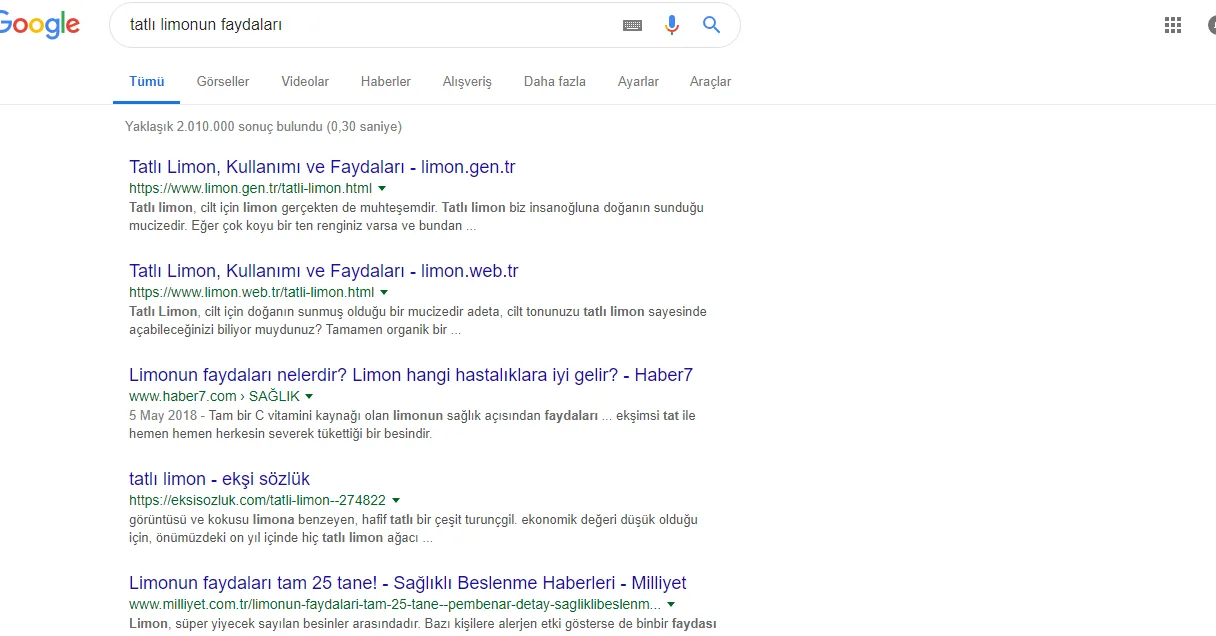The image size is (1216, 636).
Task: Click the 'Yaklaşık 2.010.000 sonuç bulundu' stats text
Action: coord(263,127)
